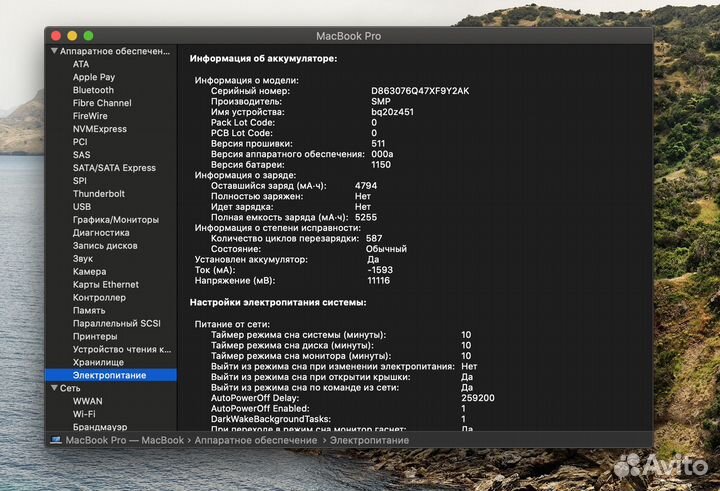The width and height of the screenshot is (720, 491).
Task: Select FireWire in the sidebar
Action: point(90,116)
